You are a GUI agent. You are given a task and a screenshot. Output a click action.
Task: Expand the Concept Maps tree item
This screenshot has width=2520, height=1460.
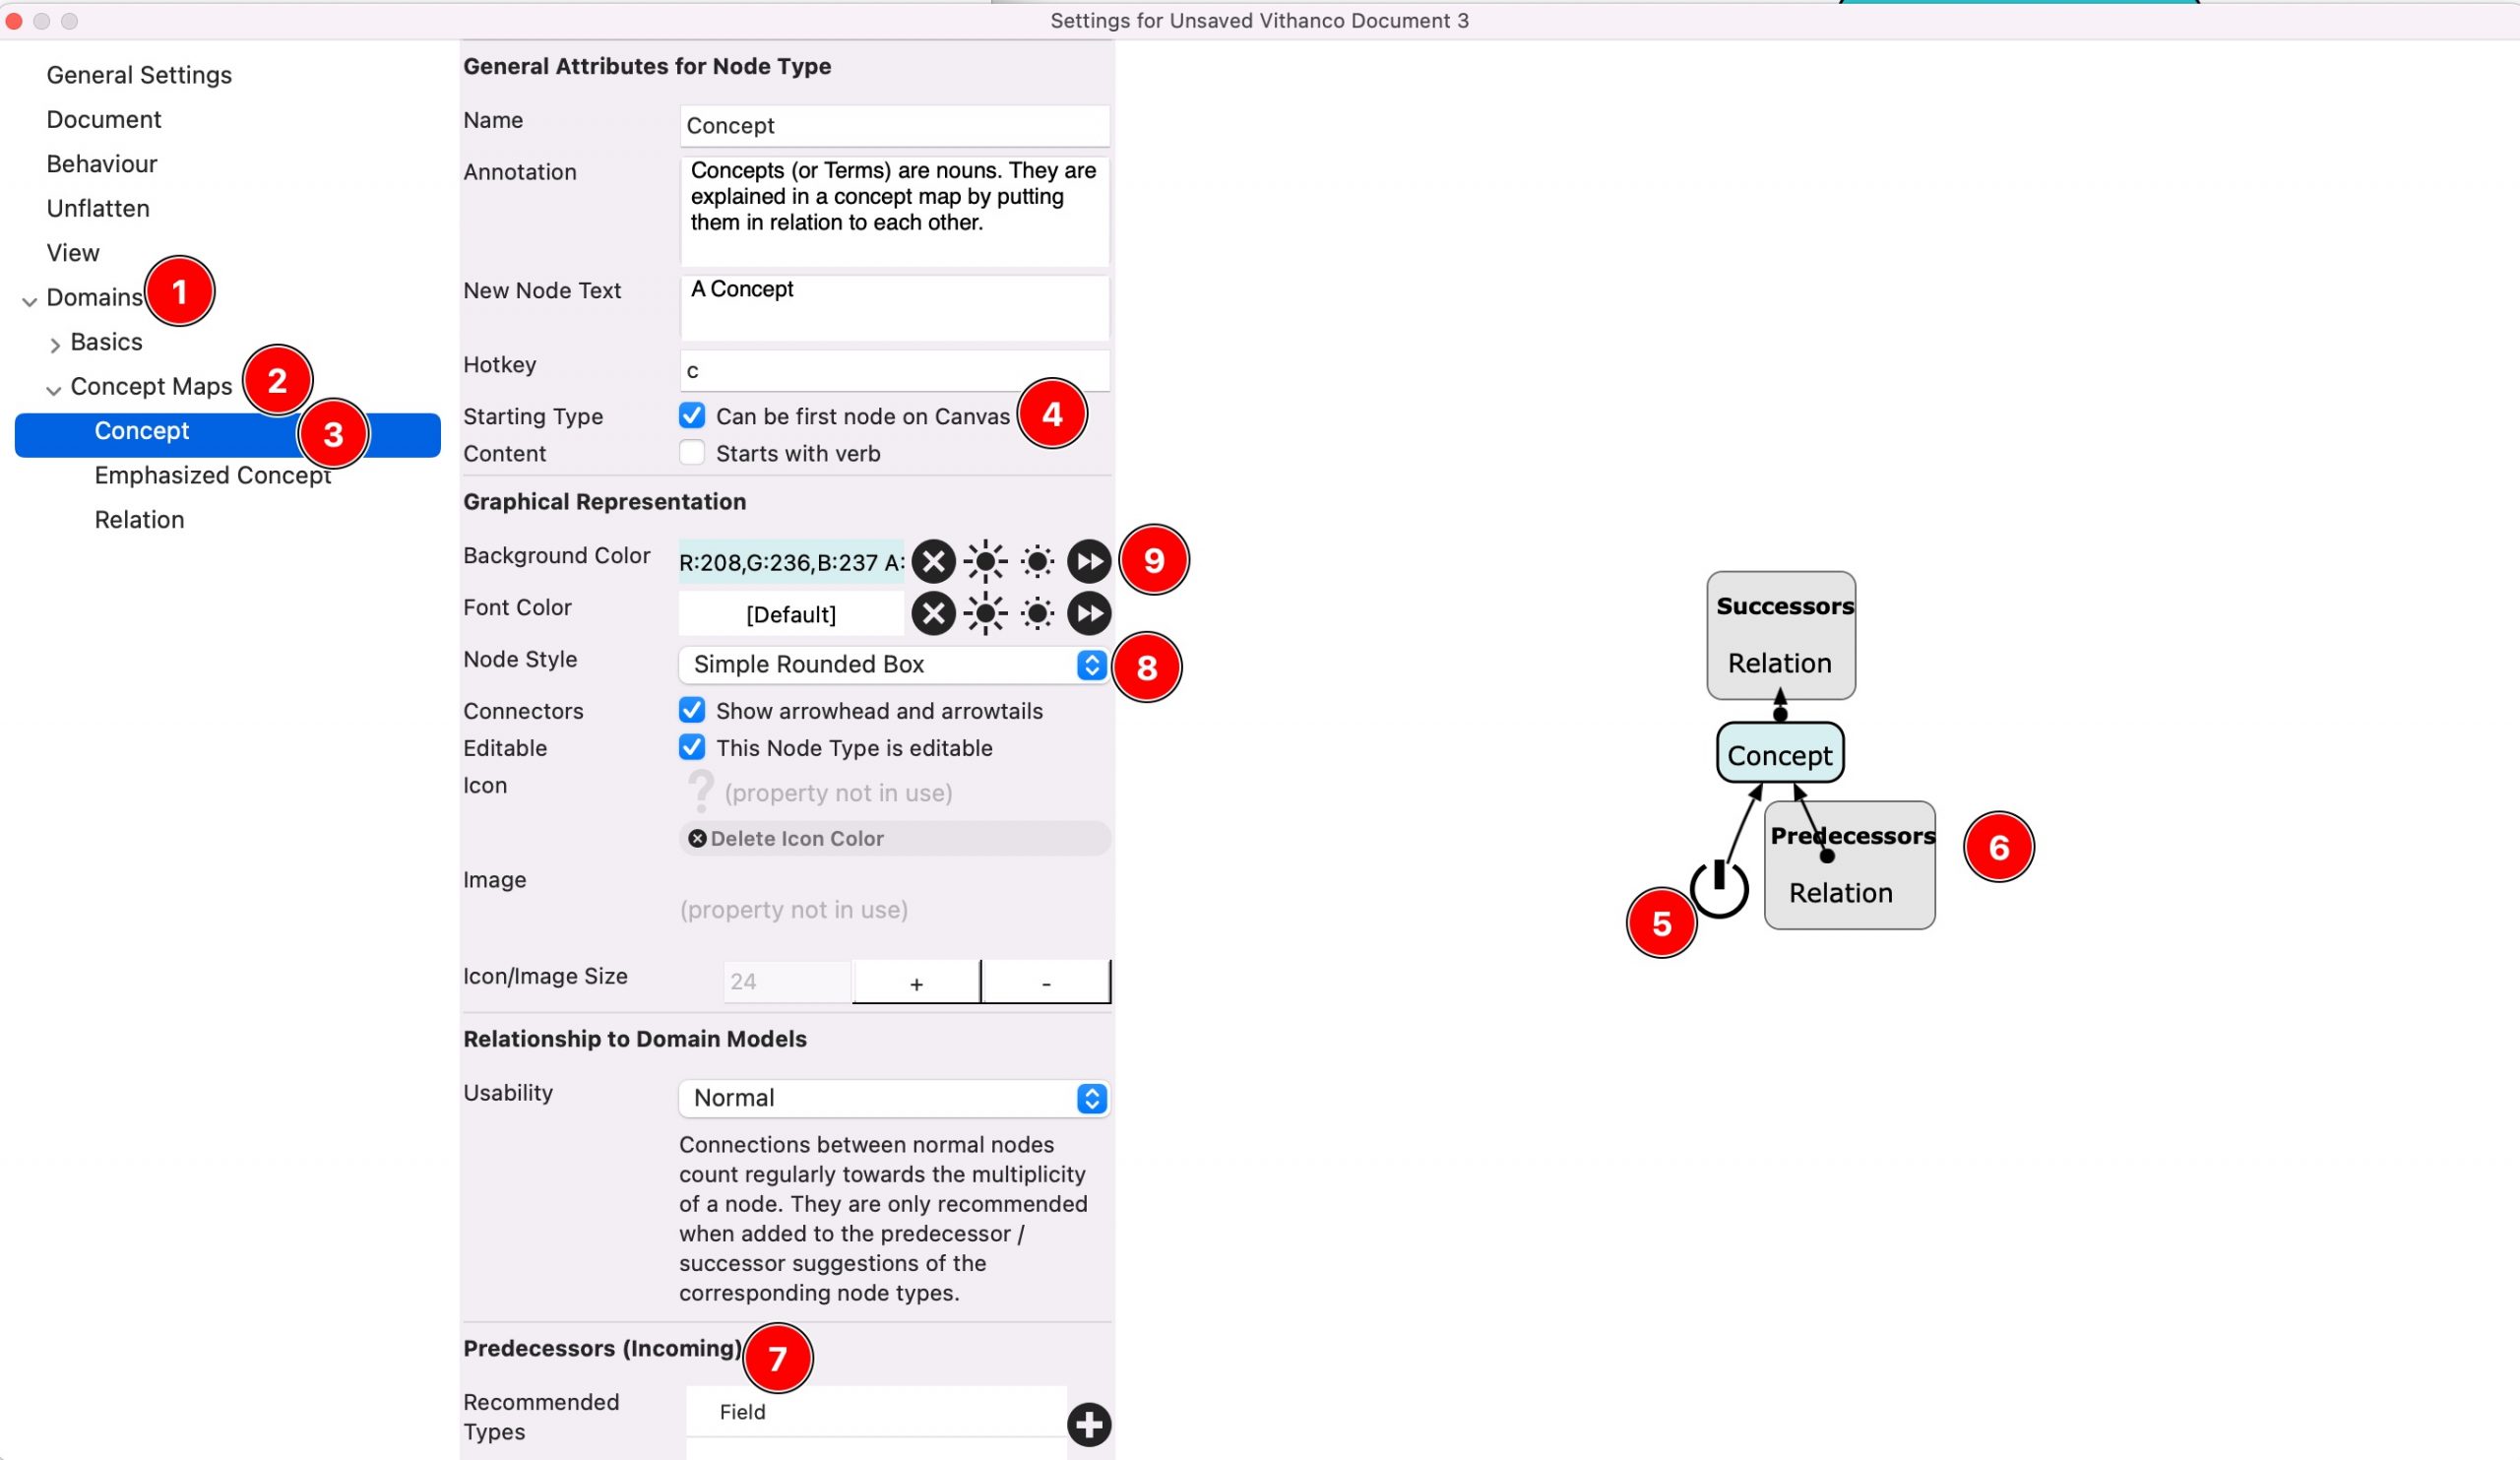(x=54, y=386)
